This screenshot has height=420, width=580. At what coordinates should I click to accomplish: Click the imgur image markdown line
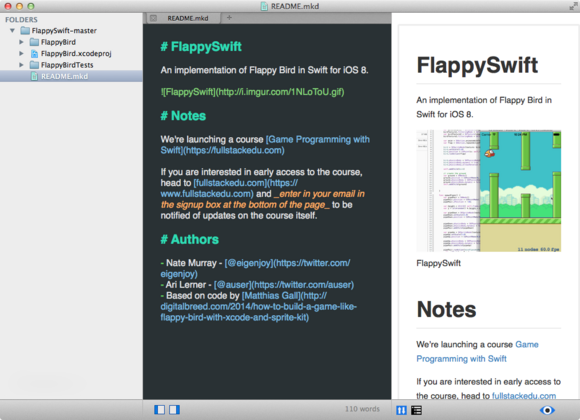(x=253, y=92)
